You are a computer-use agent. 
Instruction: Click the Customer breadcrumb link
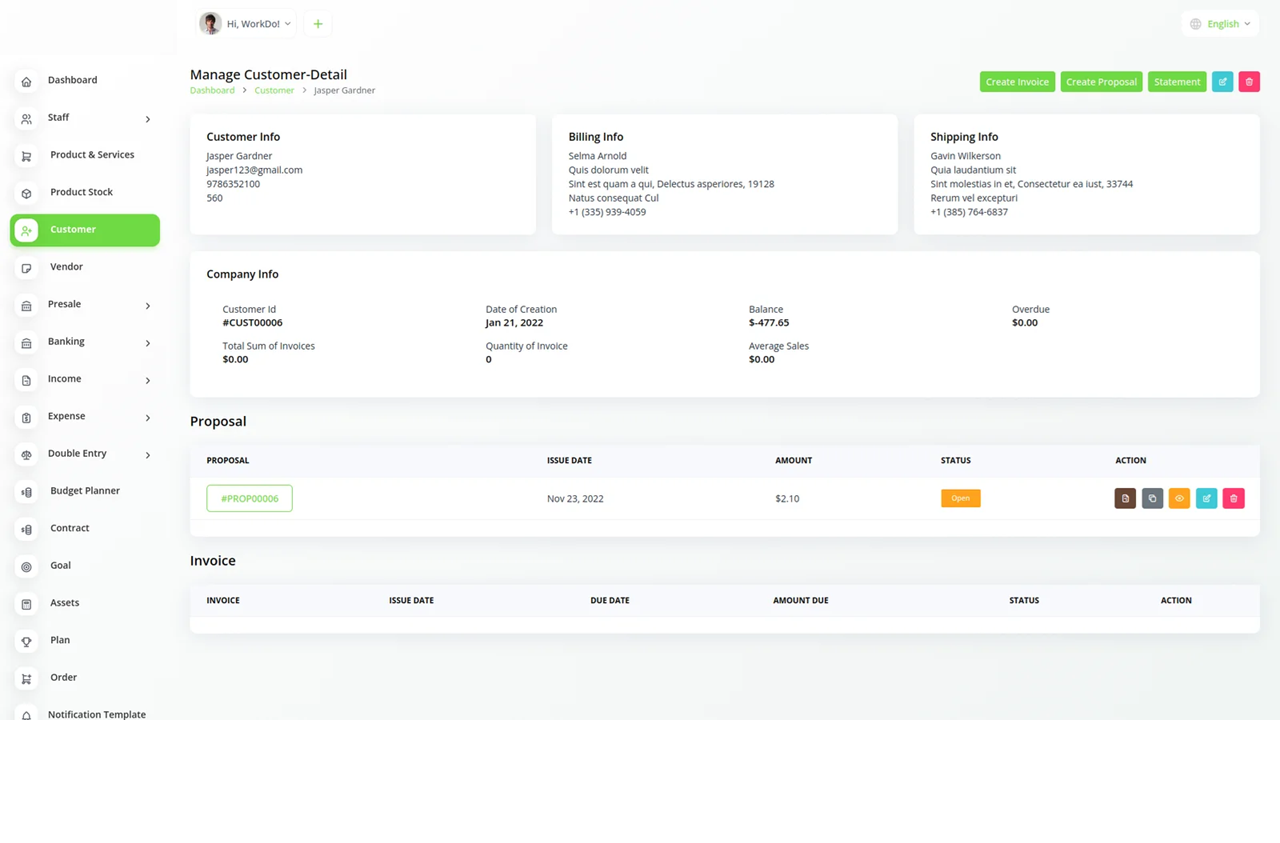tap(274, 90)
